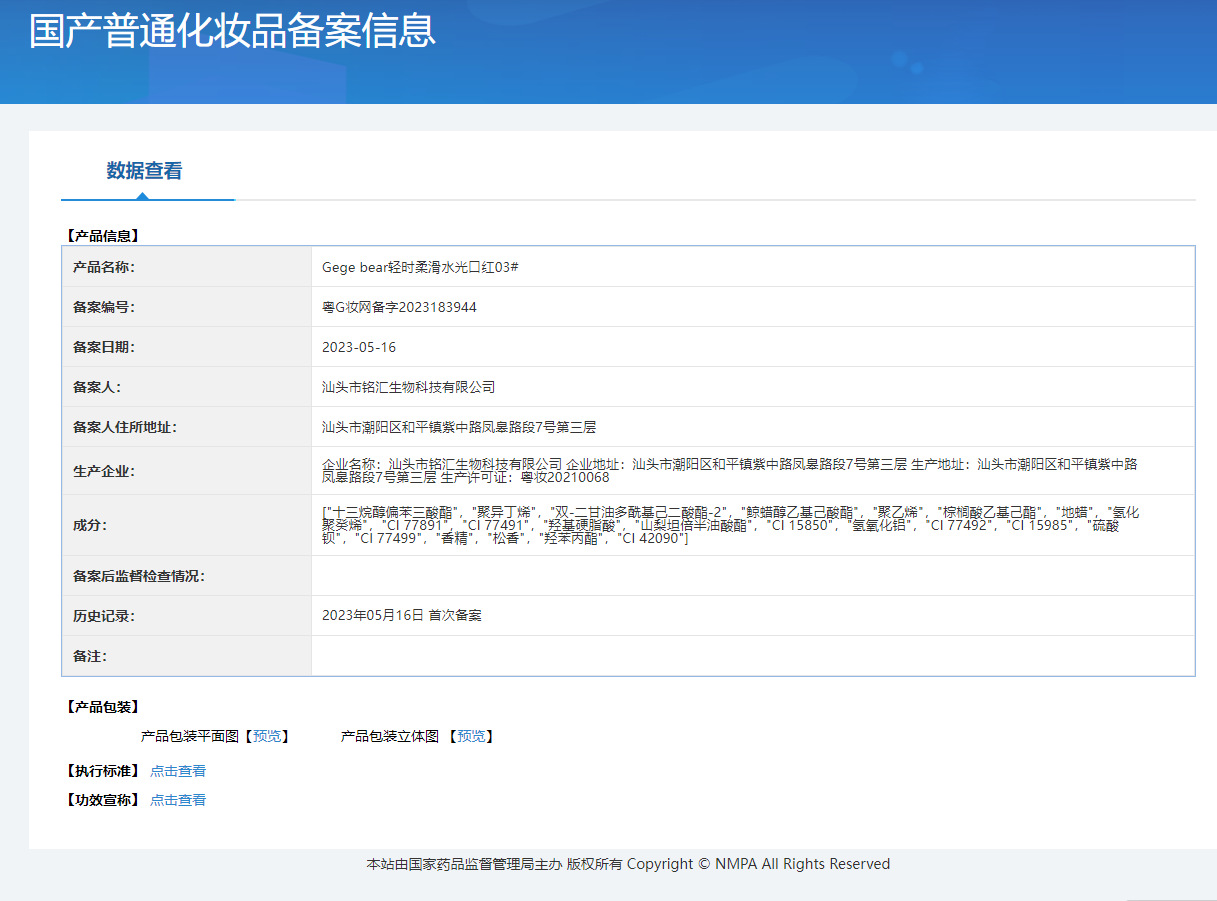This screenshot has width=1217, height=901.
Task: Select the 汕头市铭汇生物科技有限公司 filer name
Action: pyautogui.click(x=408, y=387)
